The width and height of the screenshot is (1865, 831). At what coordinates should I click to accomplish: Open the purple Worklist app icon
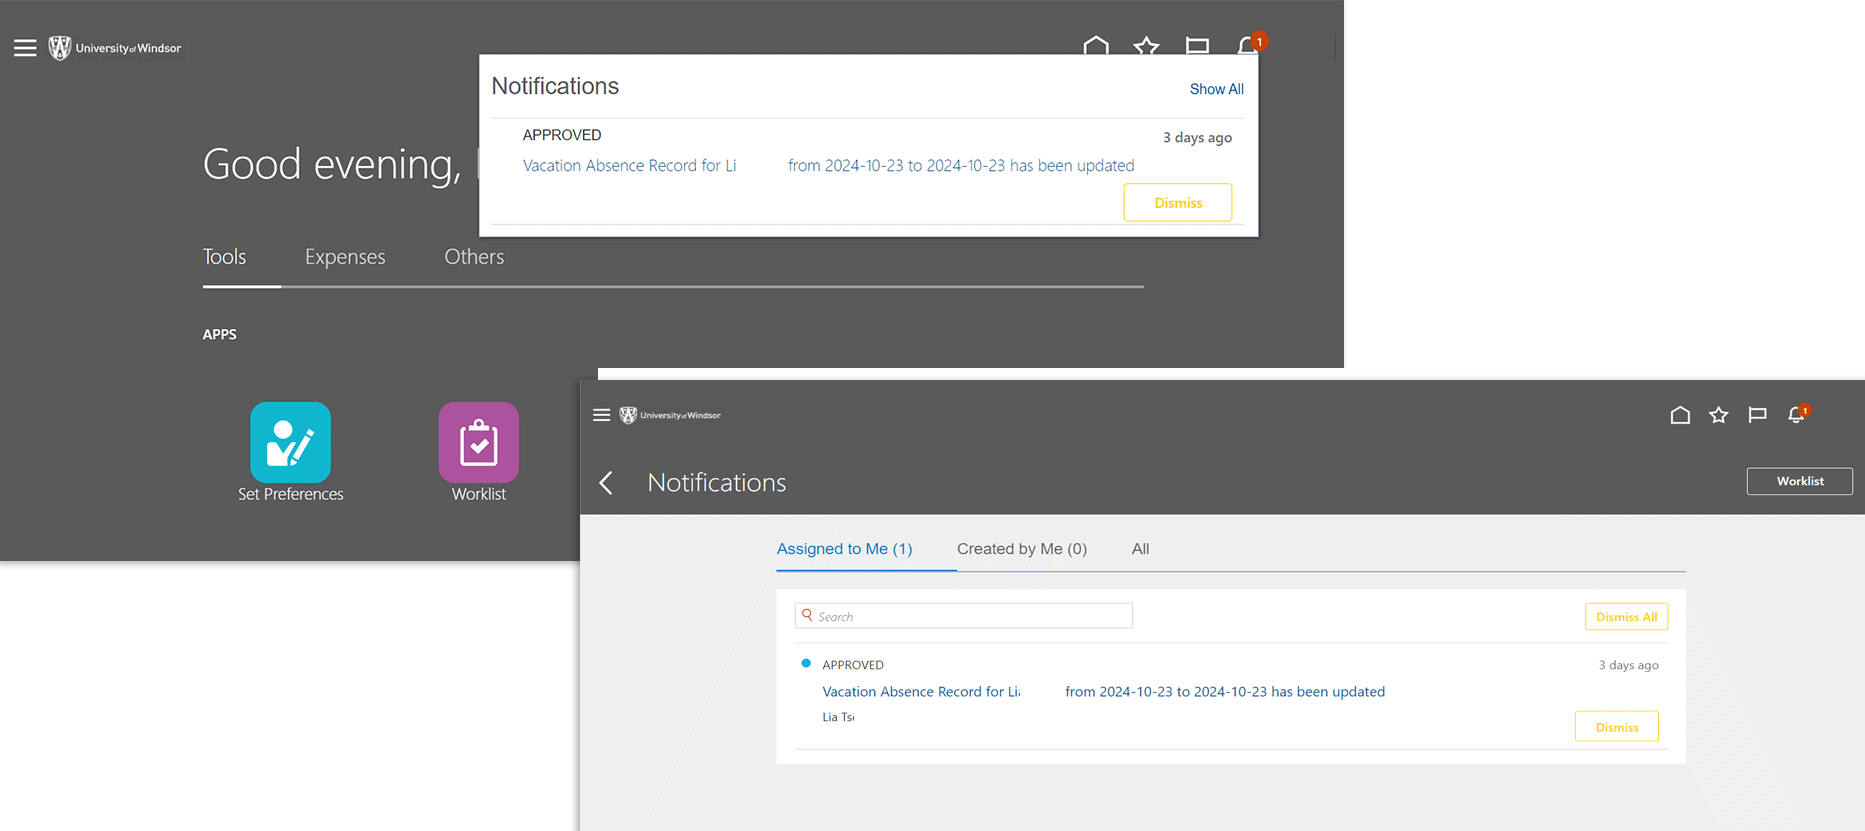[478, 443]
